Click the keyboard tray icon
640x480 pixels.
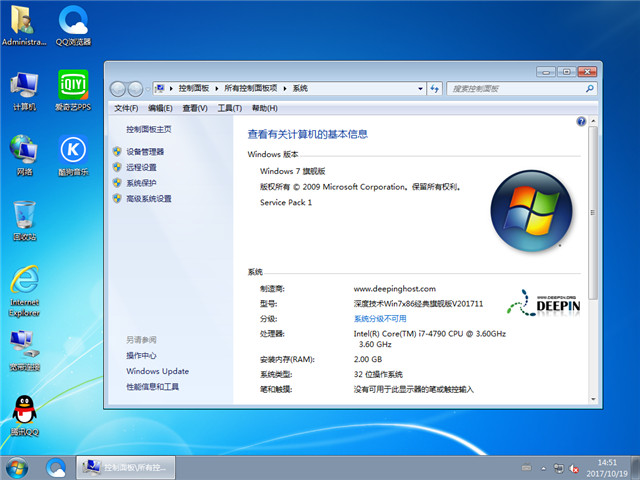(x=527, y=468)
